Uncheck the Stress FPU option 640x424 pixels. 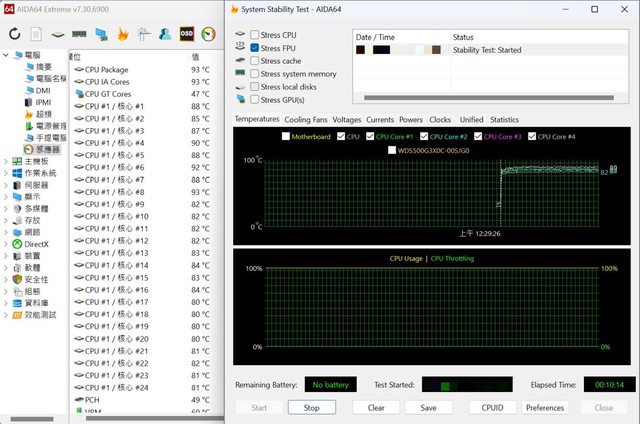(255, 48)
